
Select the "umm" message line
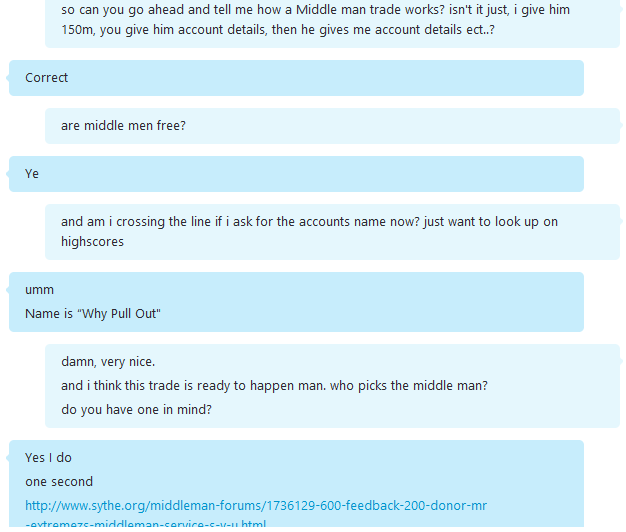(39, 290)
